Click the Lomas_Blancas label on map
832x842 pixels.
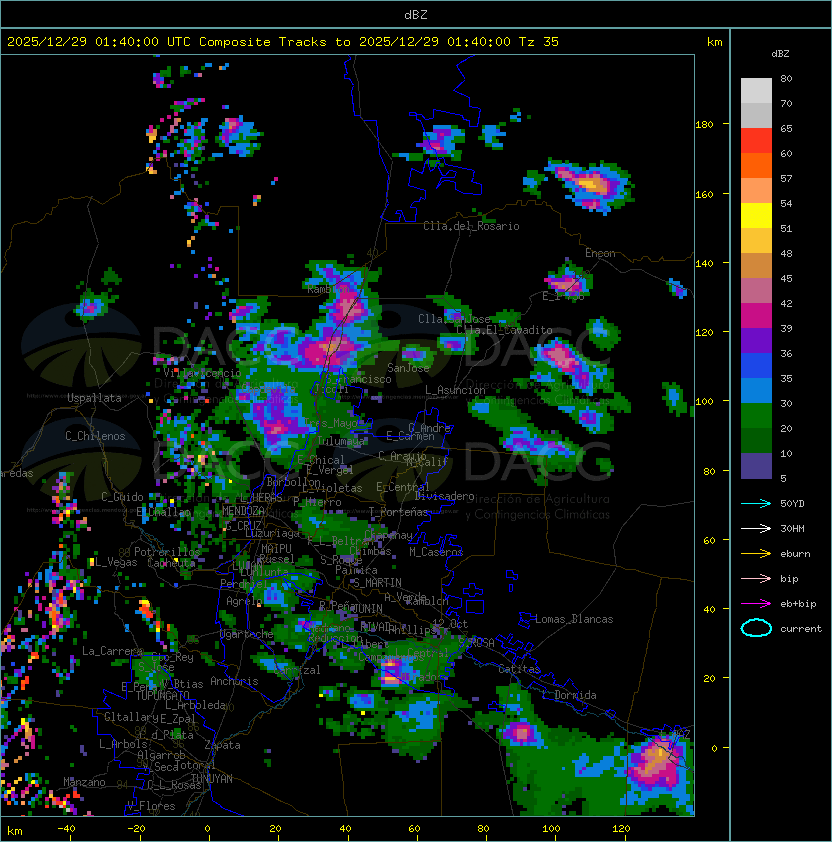coord(574,619)
